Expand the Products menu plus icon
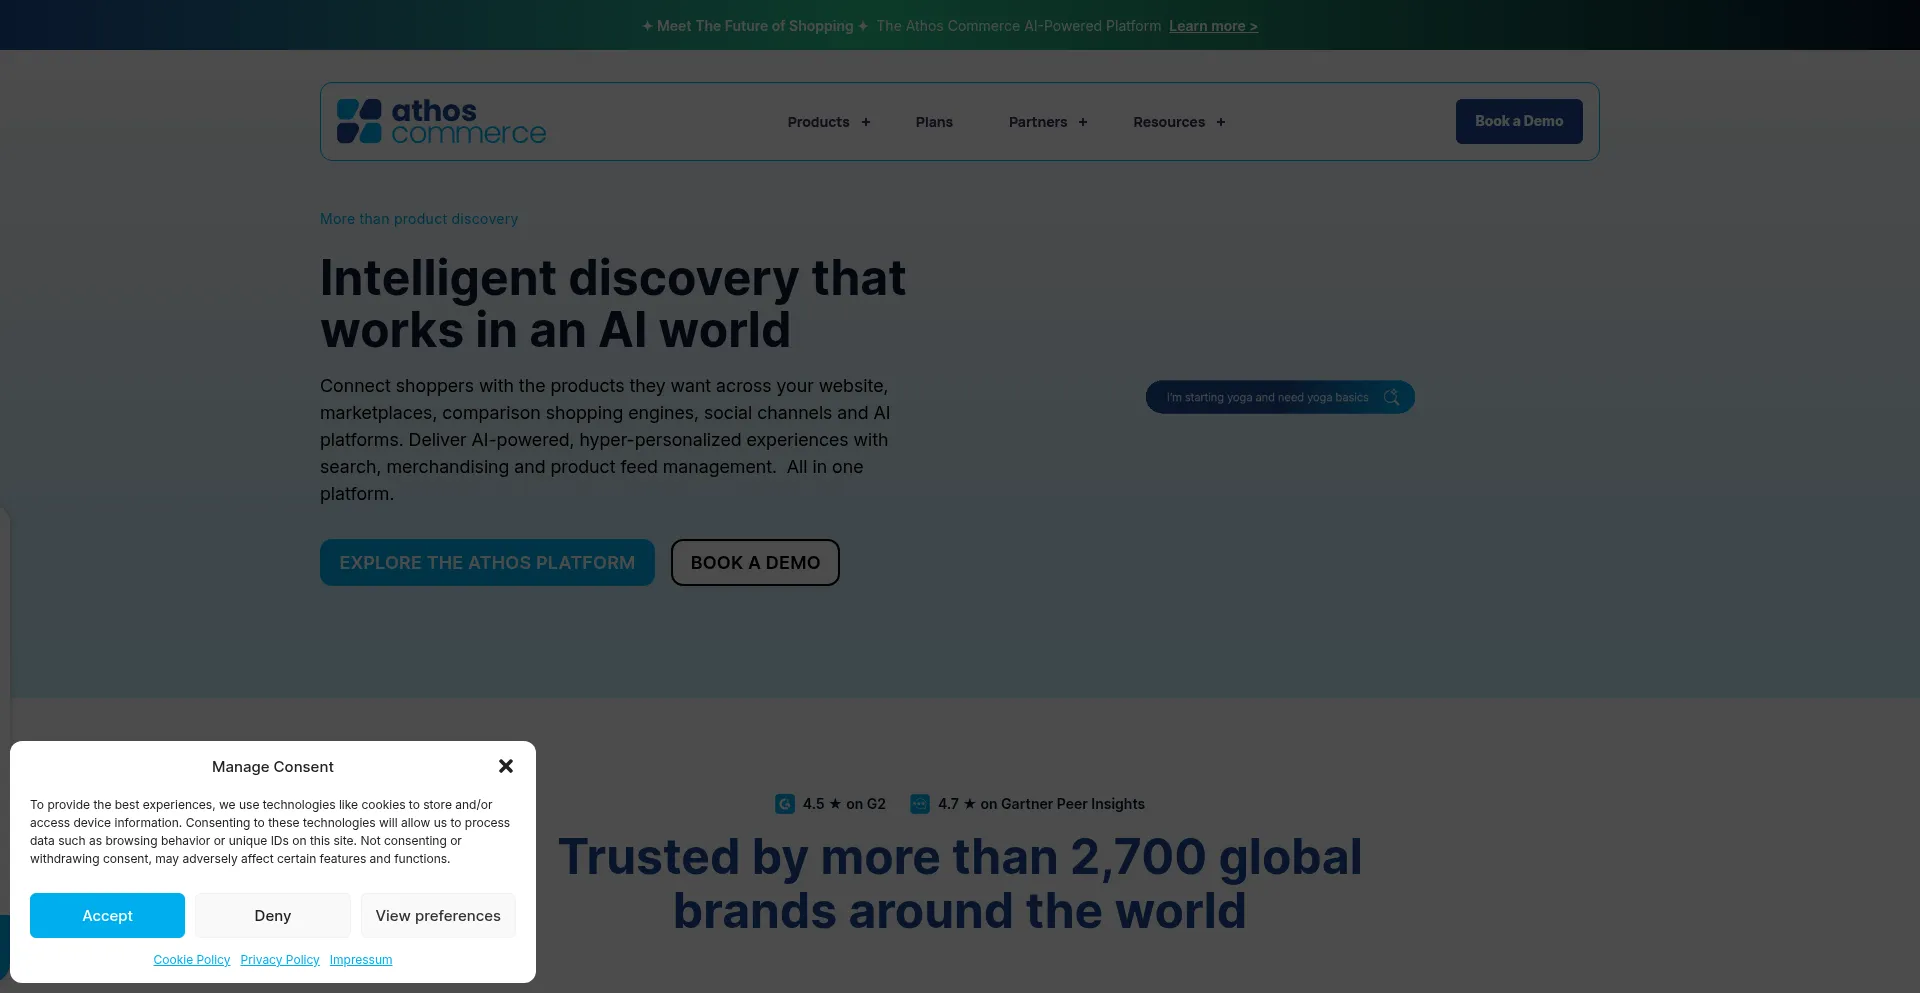Viewport: 1920px width, 993px height. 866,122
